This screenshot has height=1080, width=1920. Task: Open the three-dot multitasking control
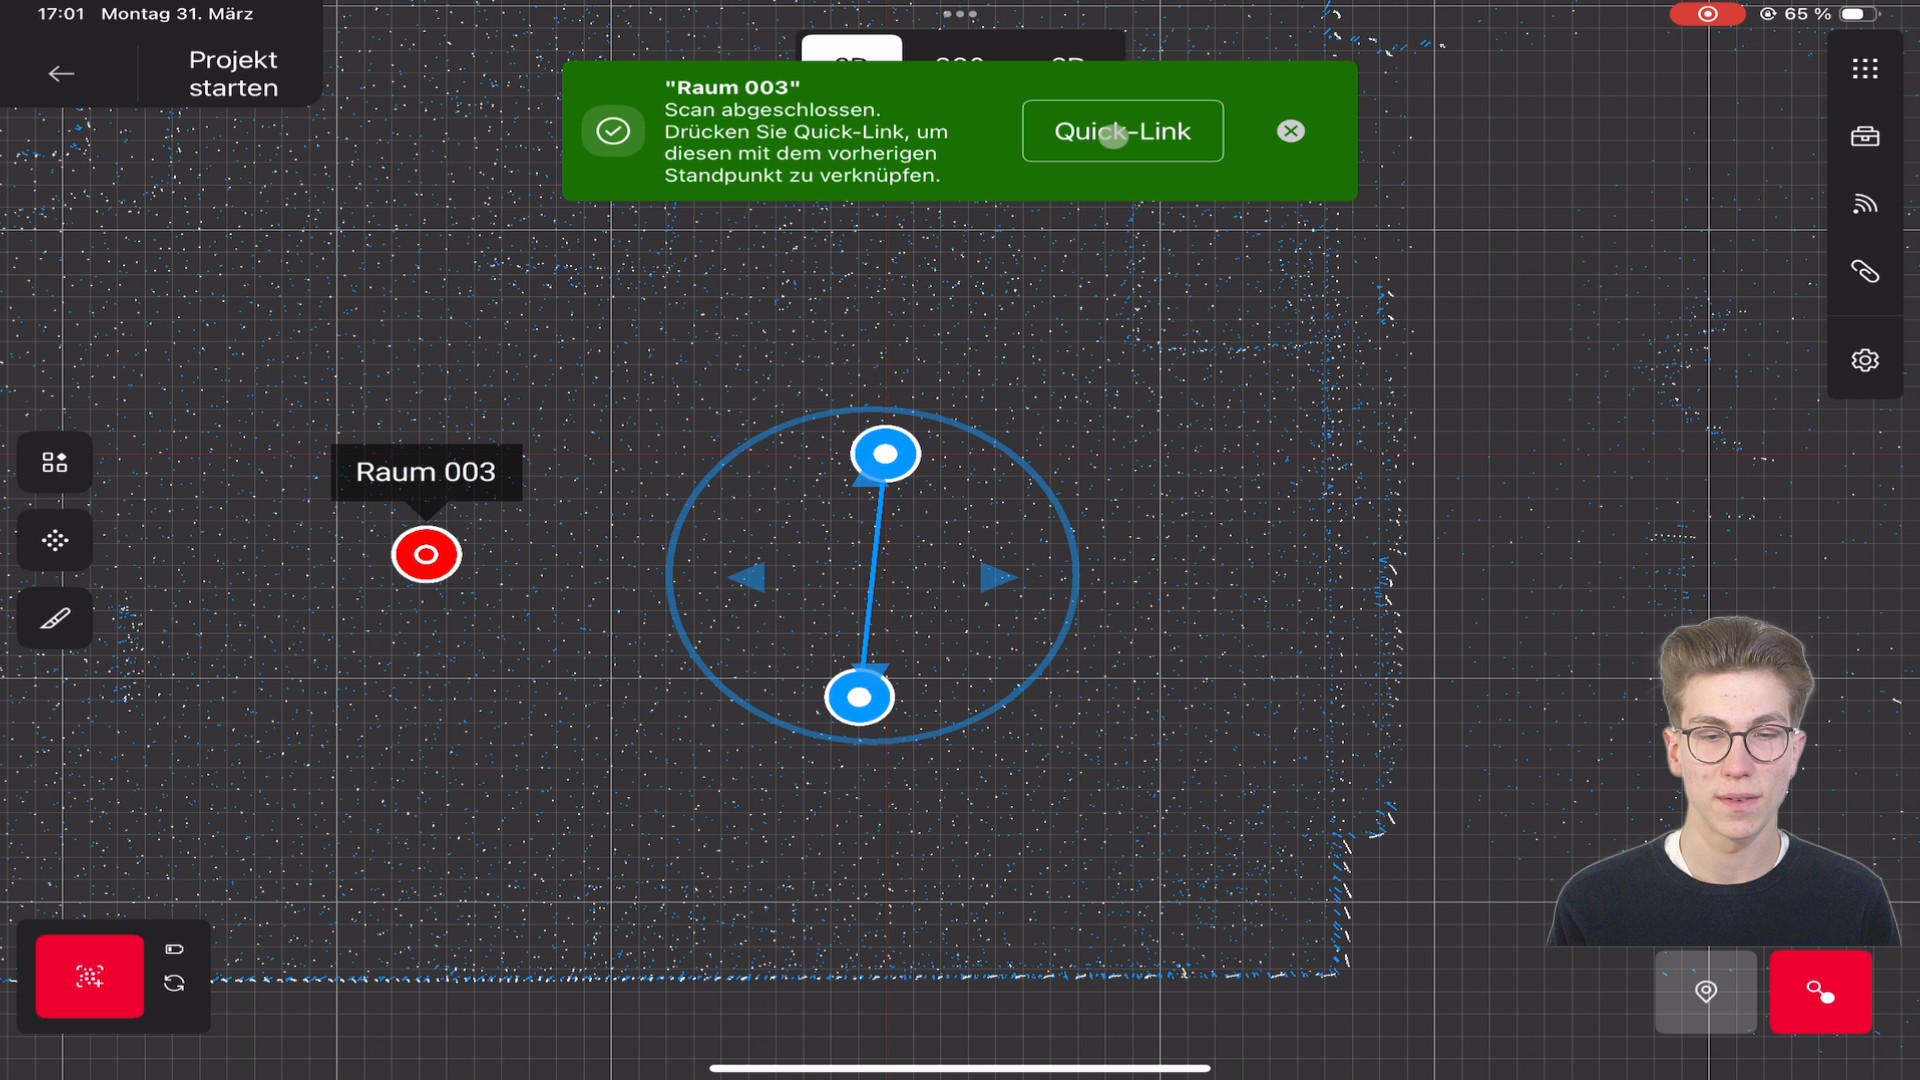pyautogui.click(x=960, y=14)
